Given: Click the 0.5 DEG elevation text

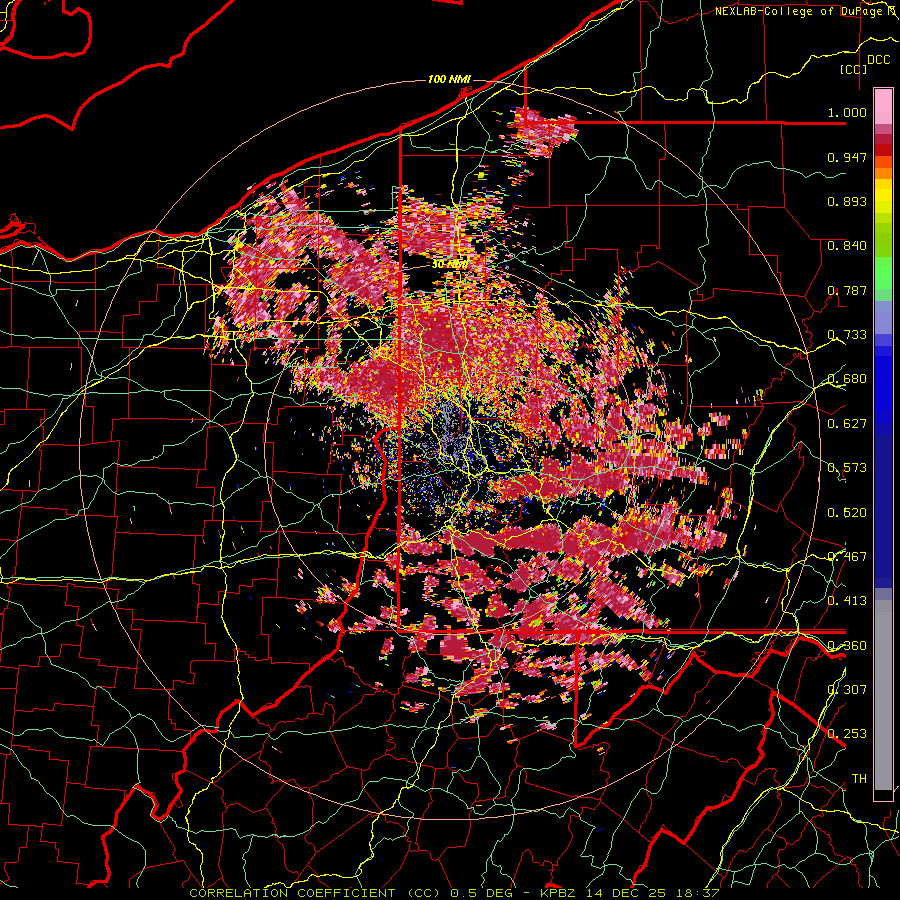Looking at the screenshot, I should pos(480,893).
